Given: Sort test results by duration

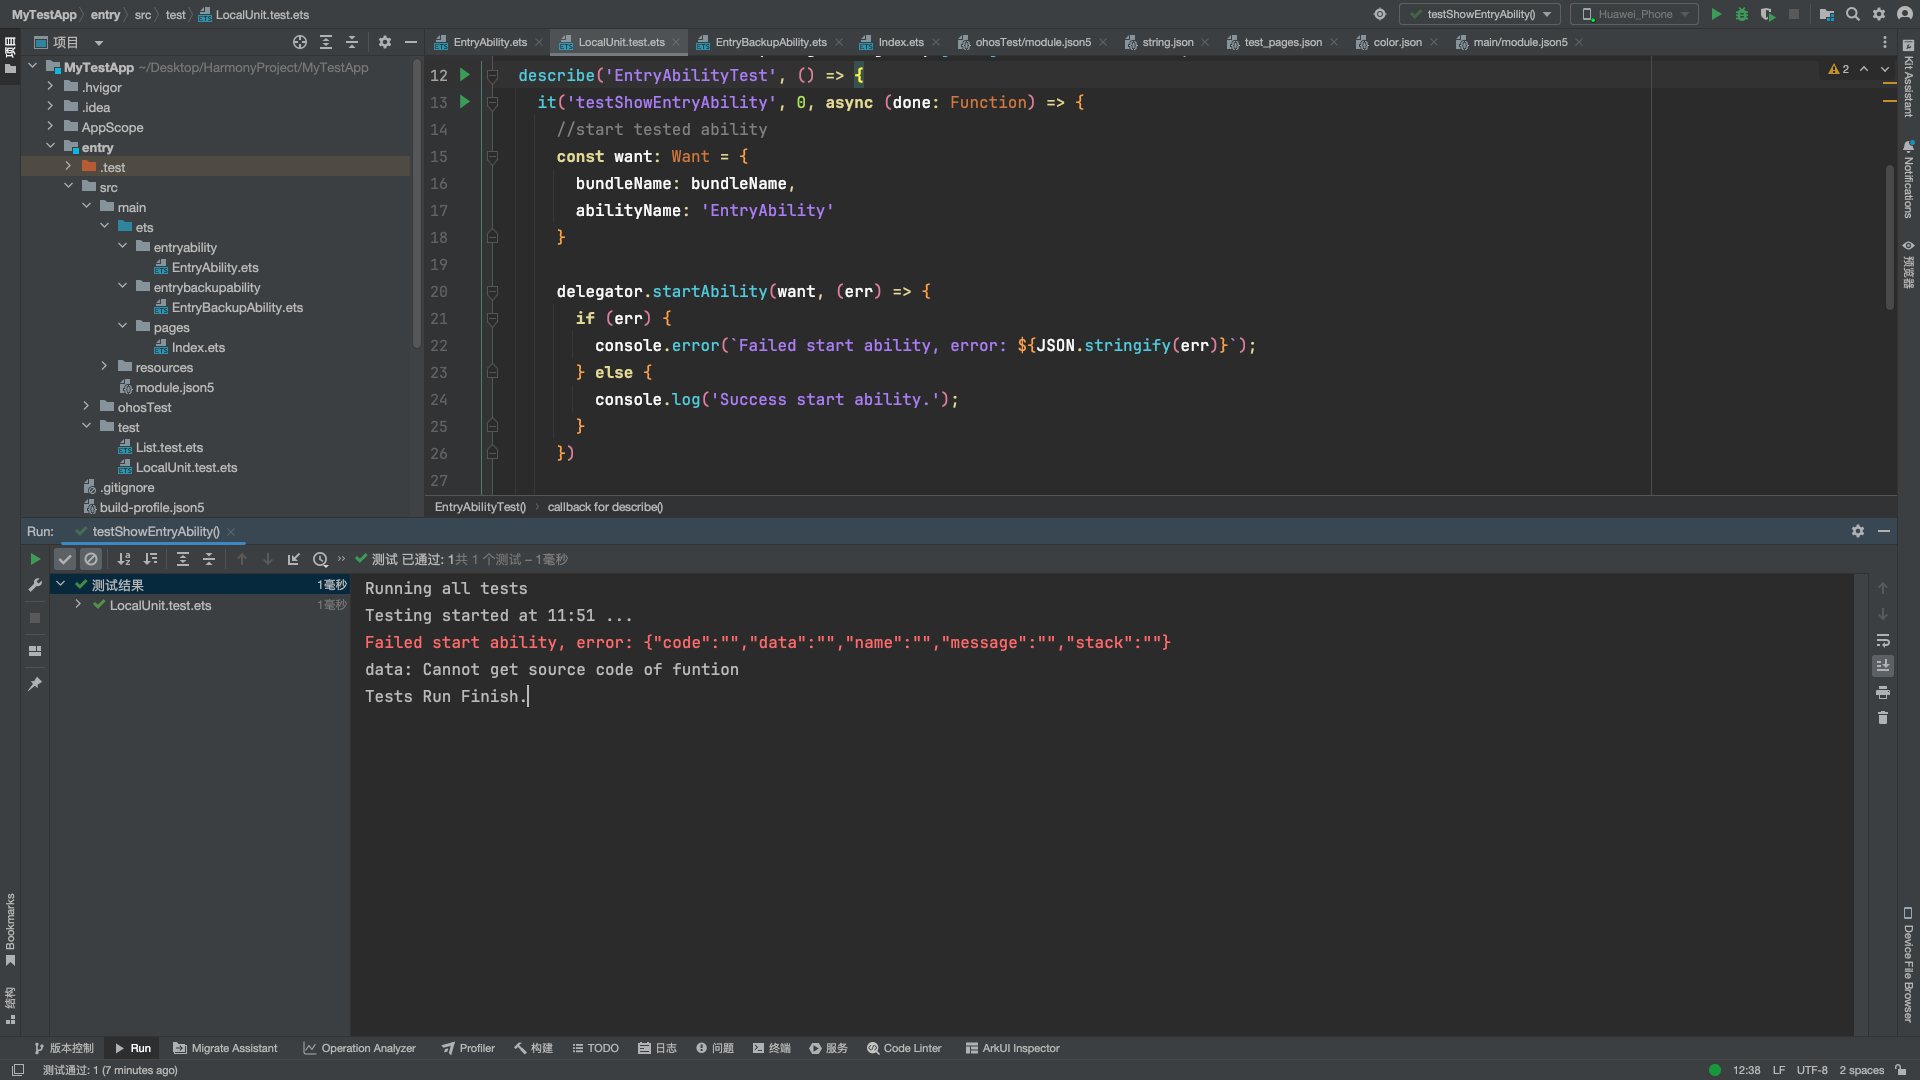Looking at the screenshot, I should [150, 559].
